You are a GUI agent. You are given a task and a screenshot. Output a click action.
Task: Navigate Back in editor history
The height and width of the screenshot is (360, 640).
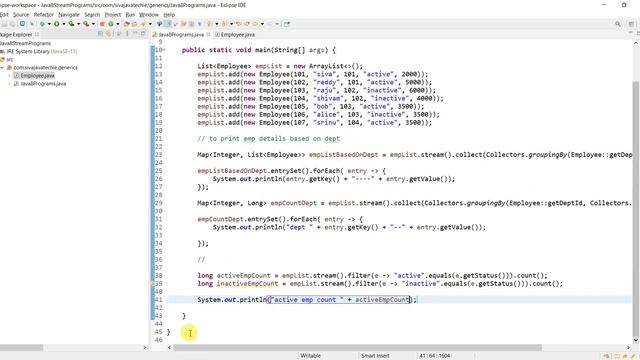[x=255, y=24]
